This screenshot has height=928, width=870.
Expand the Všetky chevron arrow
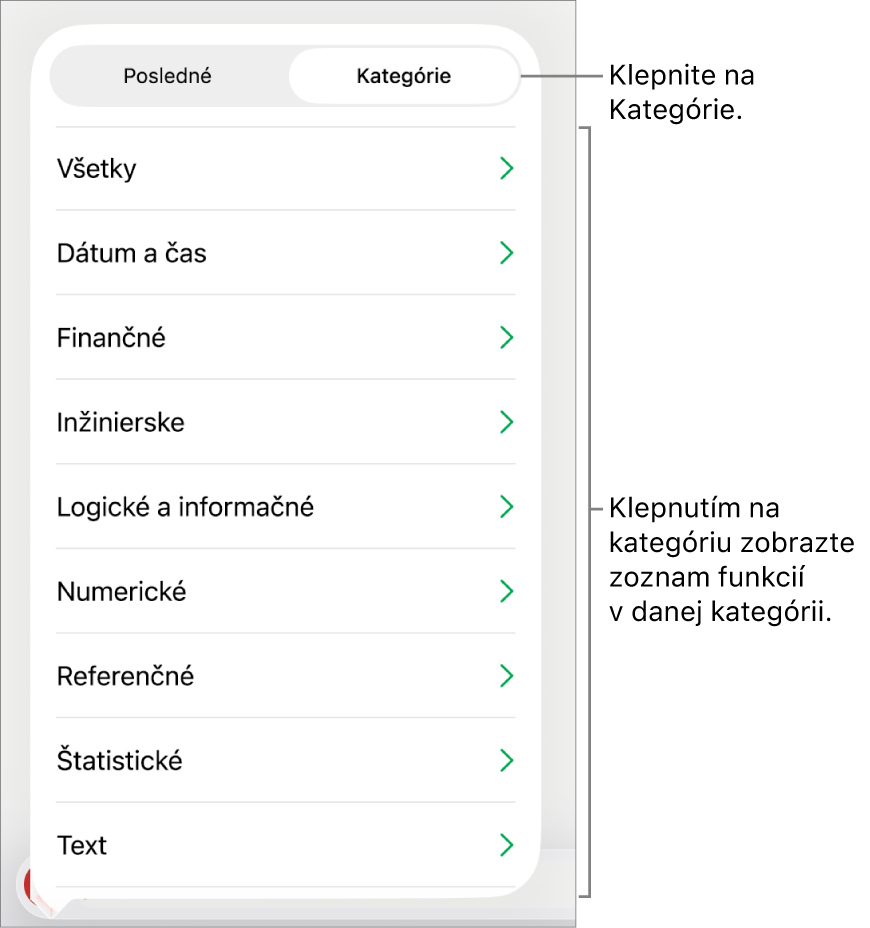506,168
